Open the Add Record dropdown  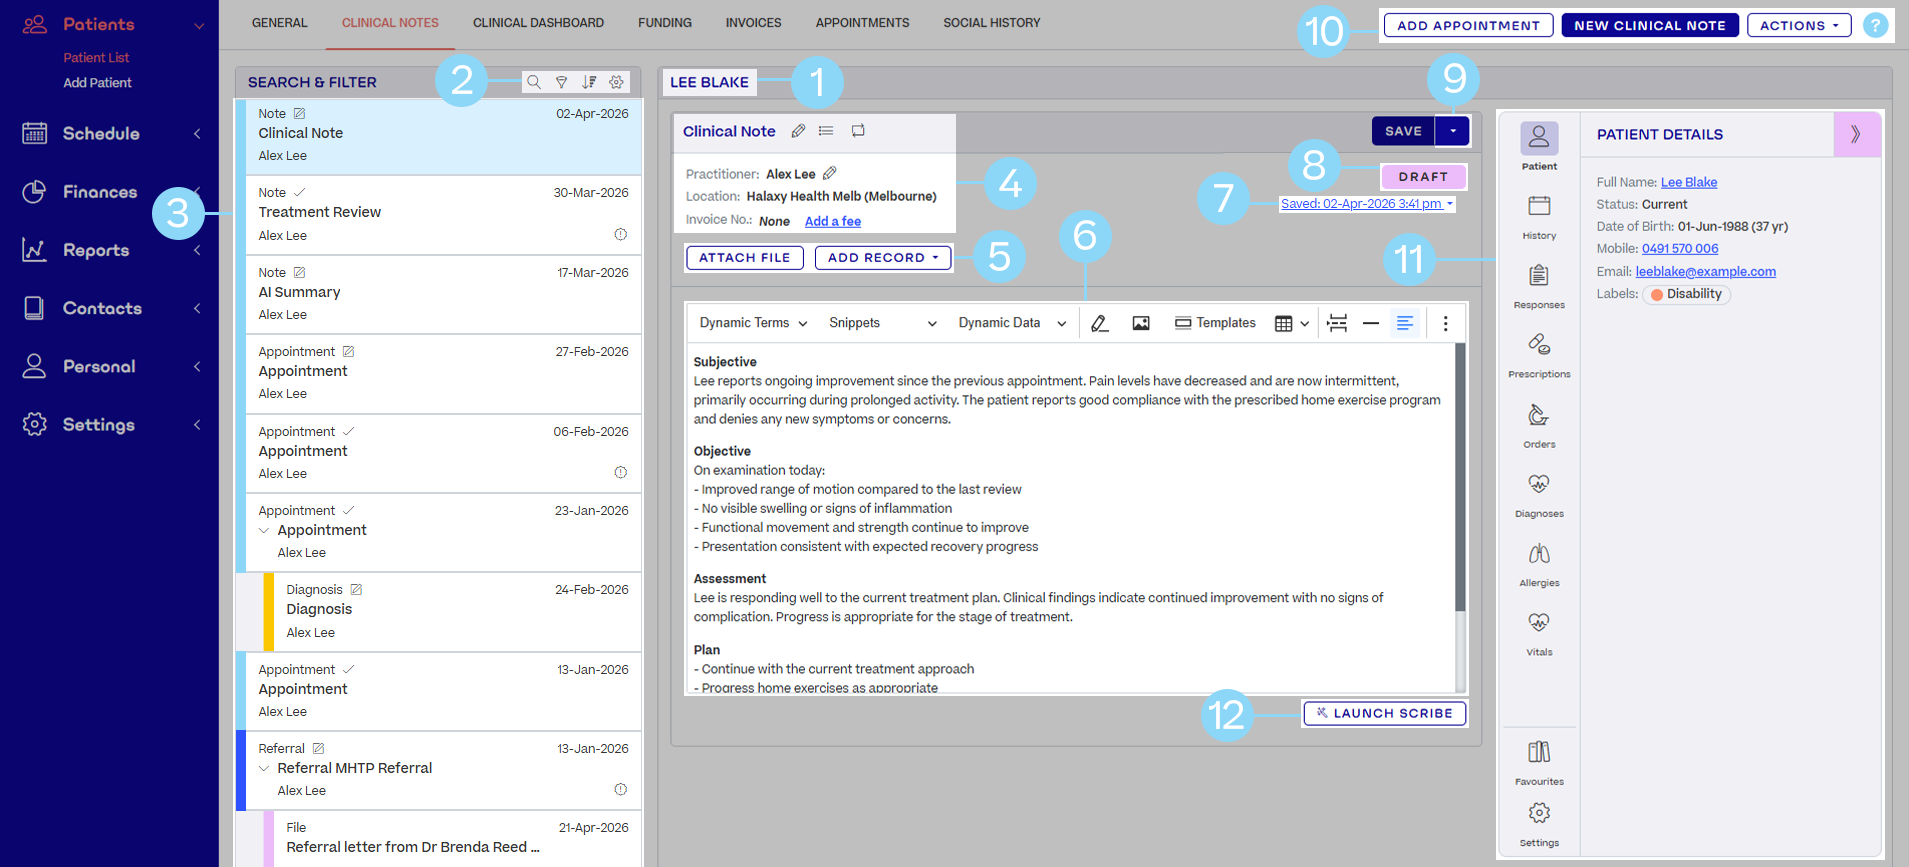883,257
